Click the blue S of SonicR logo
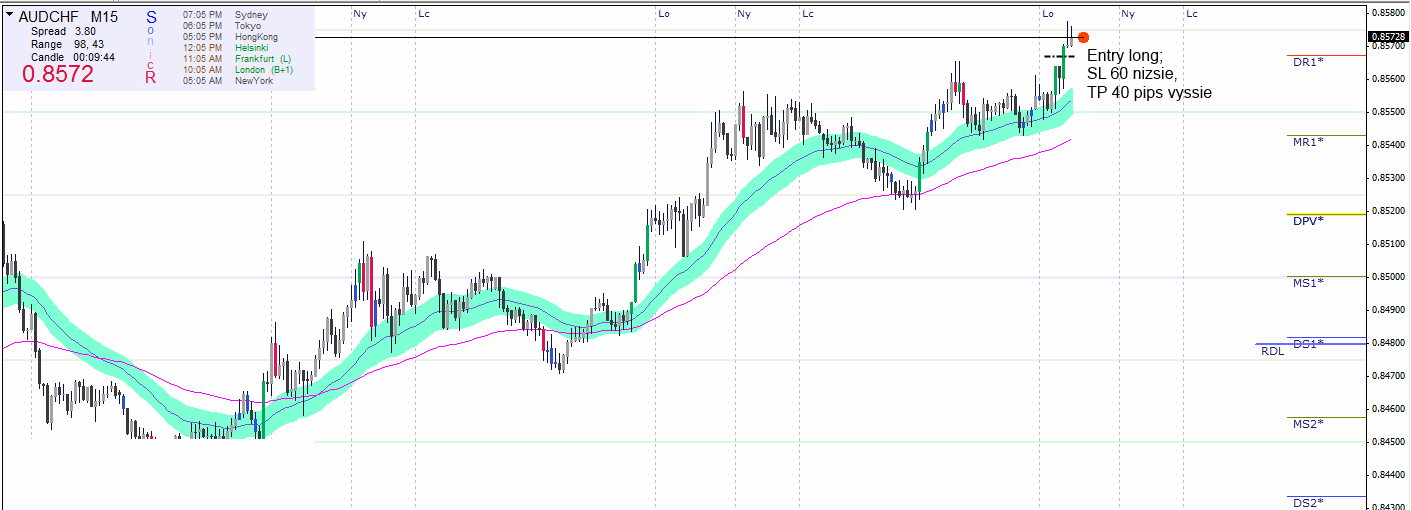This screenshot has height=510, width=1411. coord(151,17)
